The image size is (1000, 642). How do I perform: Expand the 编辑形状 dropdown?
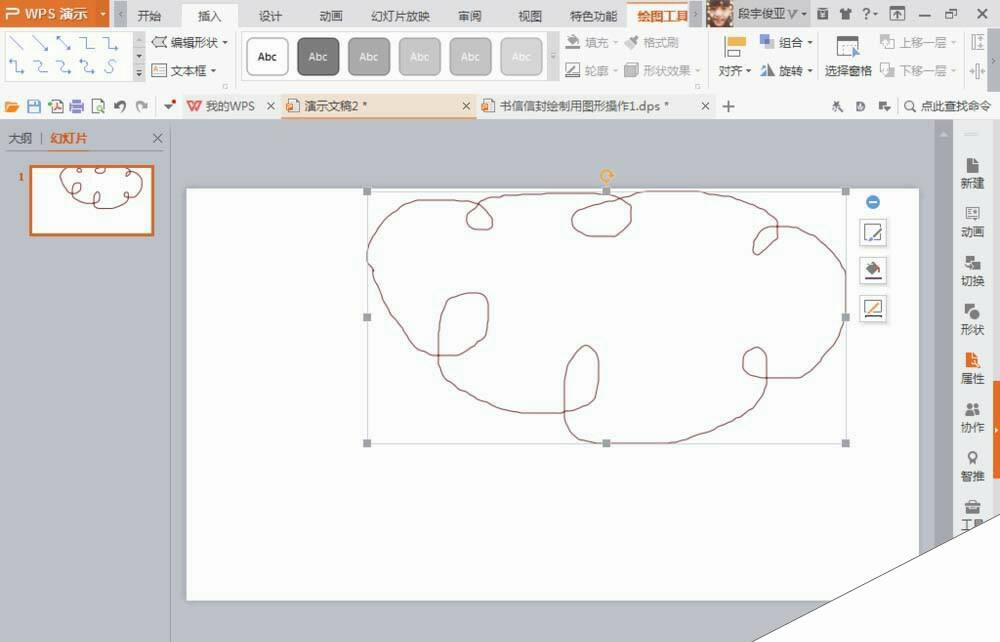[x=225, y=43]
